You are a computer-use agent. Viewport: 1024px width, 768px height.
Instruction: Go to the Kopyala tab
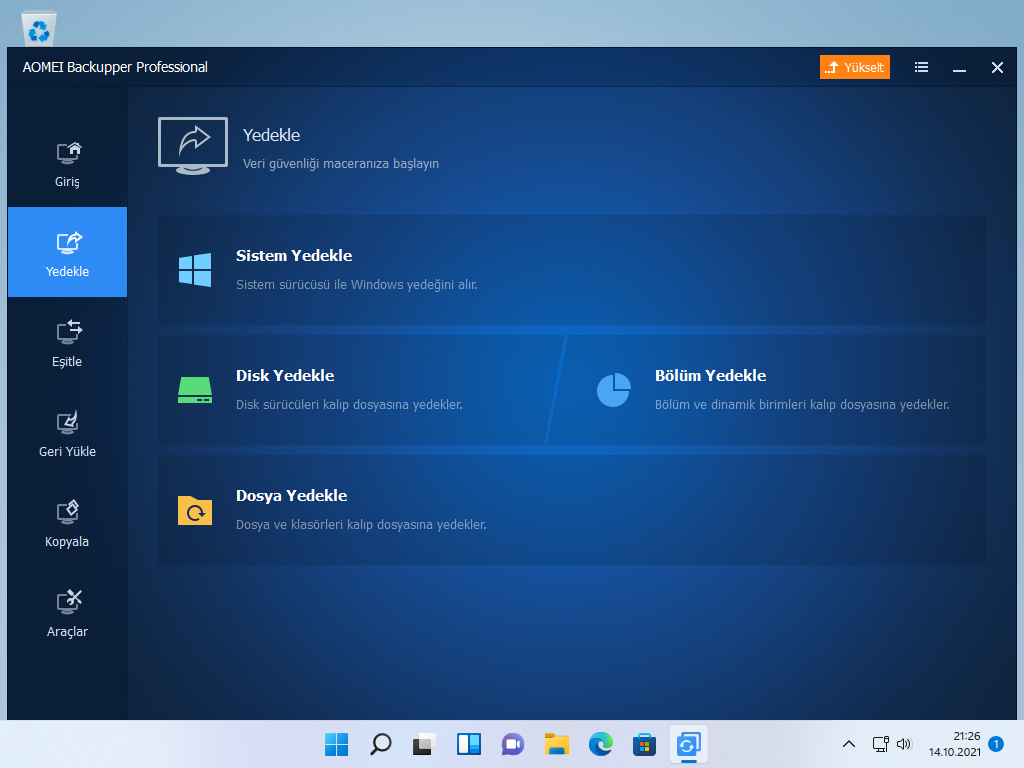[67, 523]
